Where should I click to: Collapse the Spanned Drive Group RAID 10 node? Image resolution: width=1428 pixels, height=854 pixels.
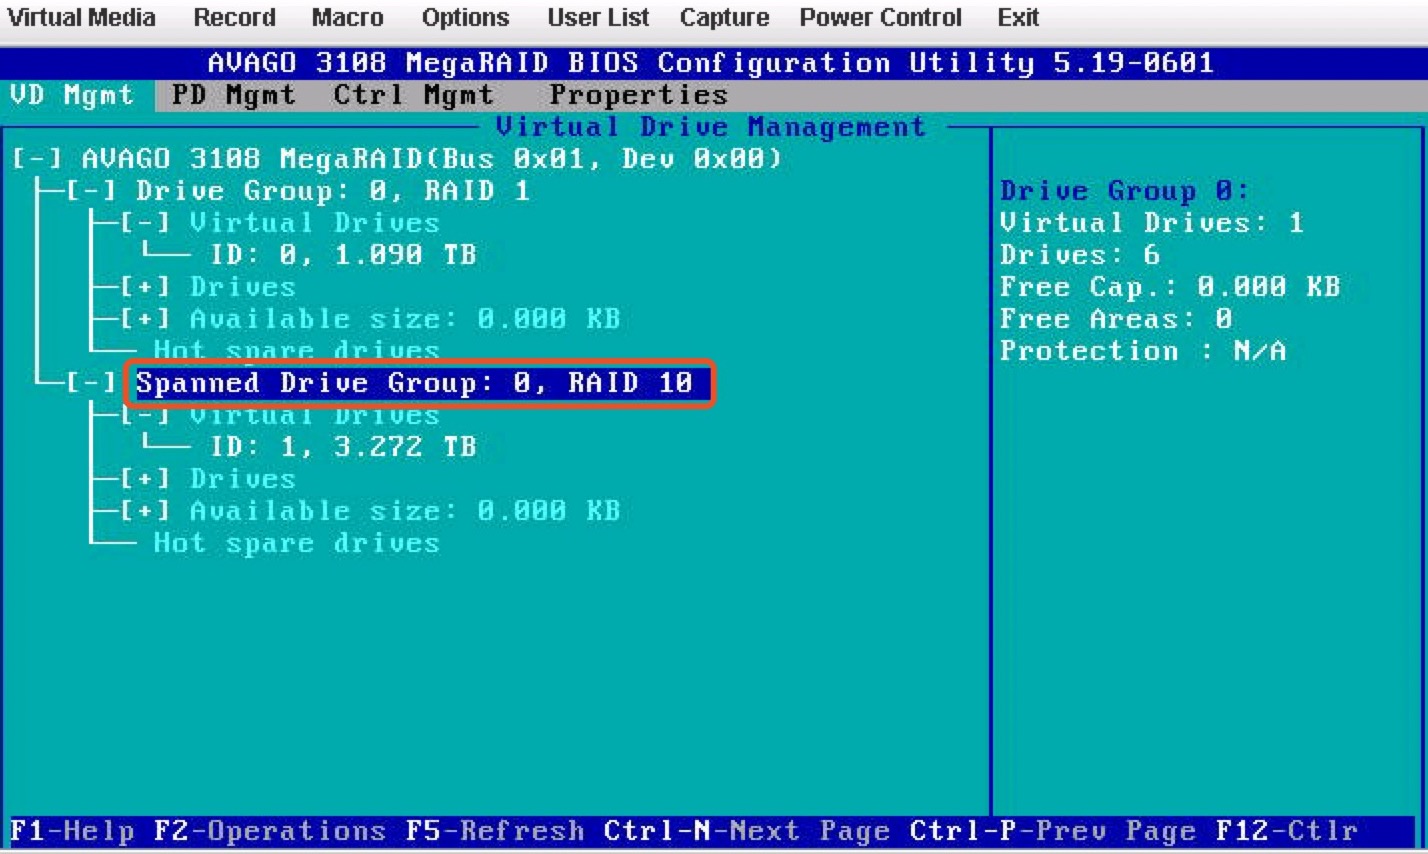pos(91,383)
